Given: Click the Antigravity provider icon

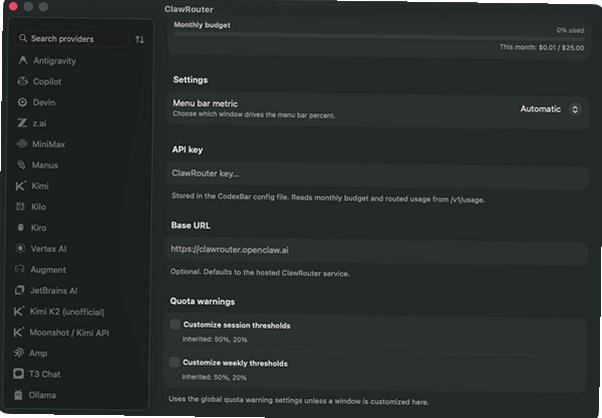Looking at the screenshot, I should (23, 60).
